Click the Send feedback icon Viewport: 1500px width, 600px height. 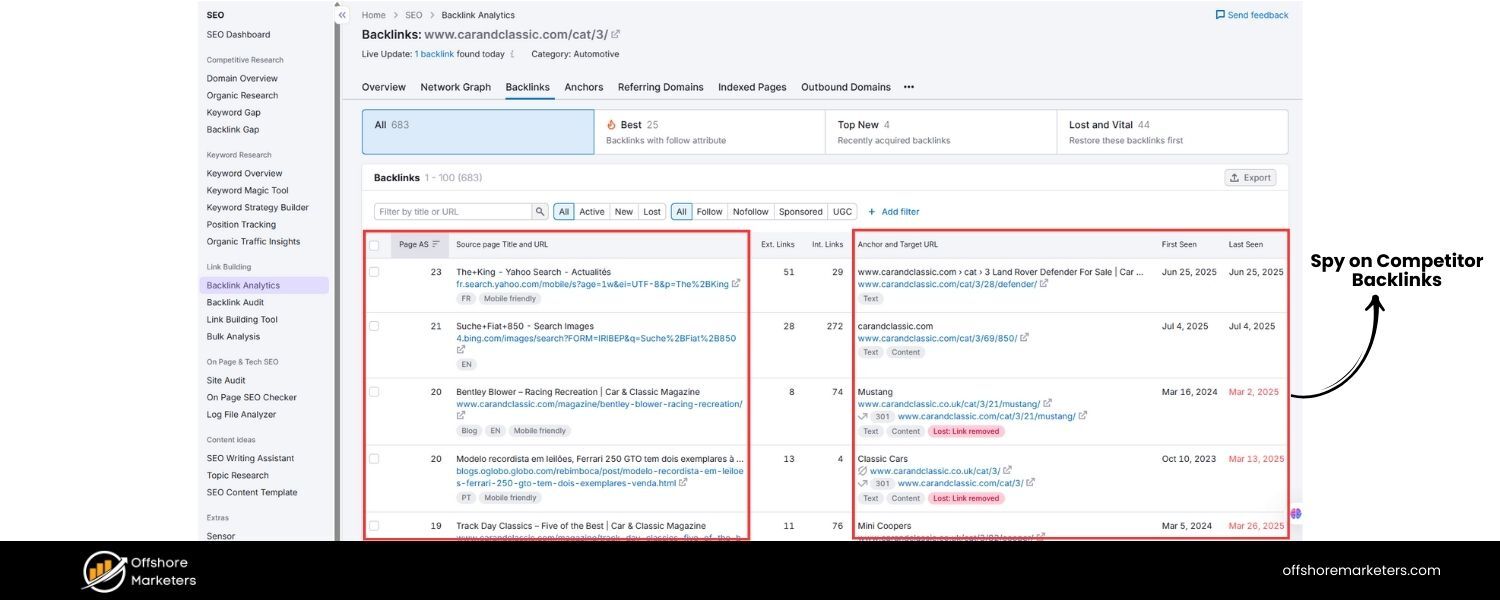[1219, 14]
